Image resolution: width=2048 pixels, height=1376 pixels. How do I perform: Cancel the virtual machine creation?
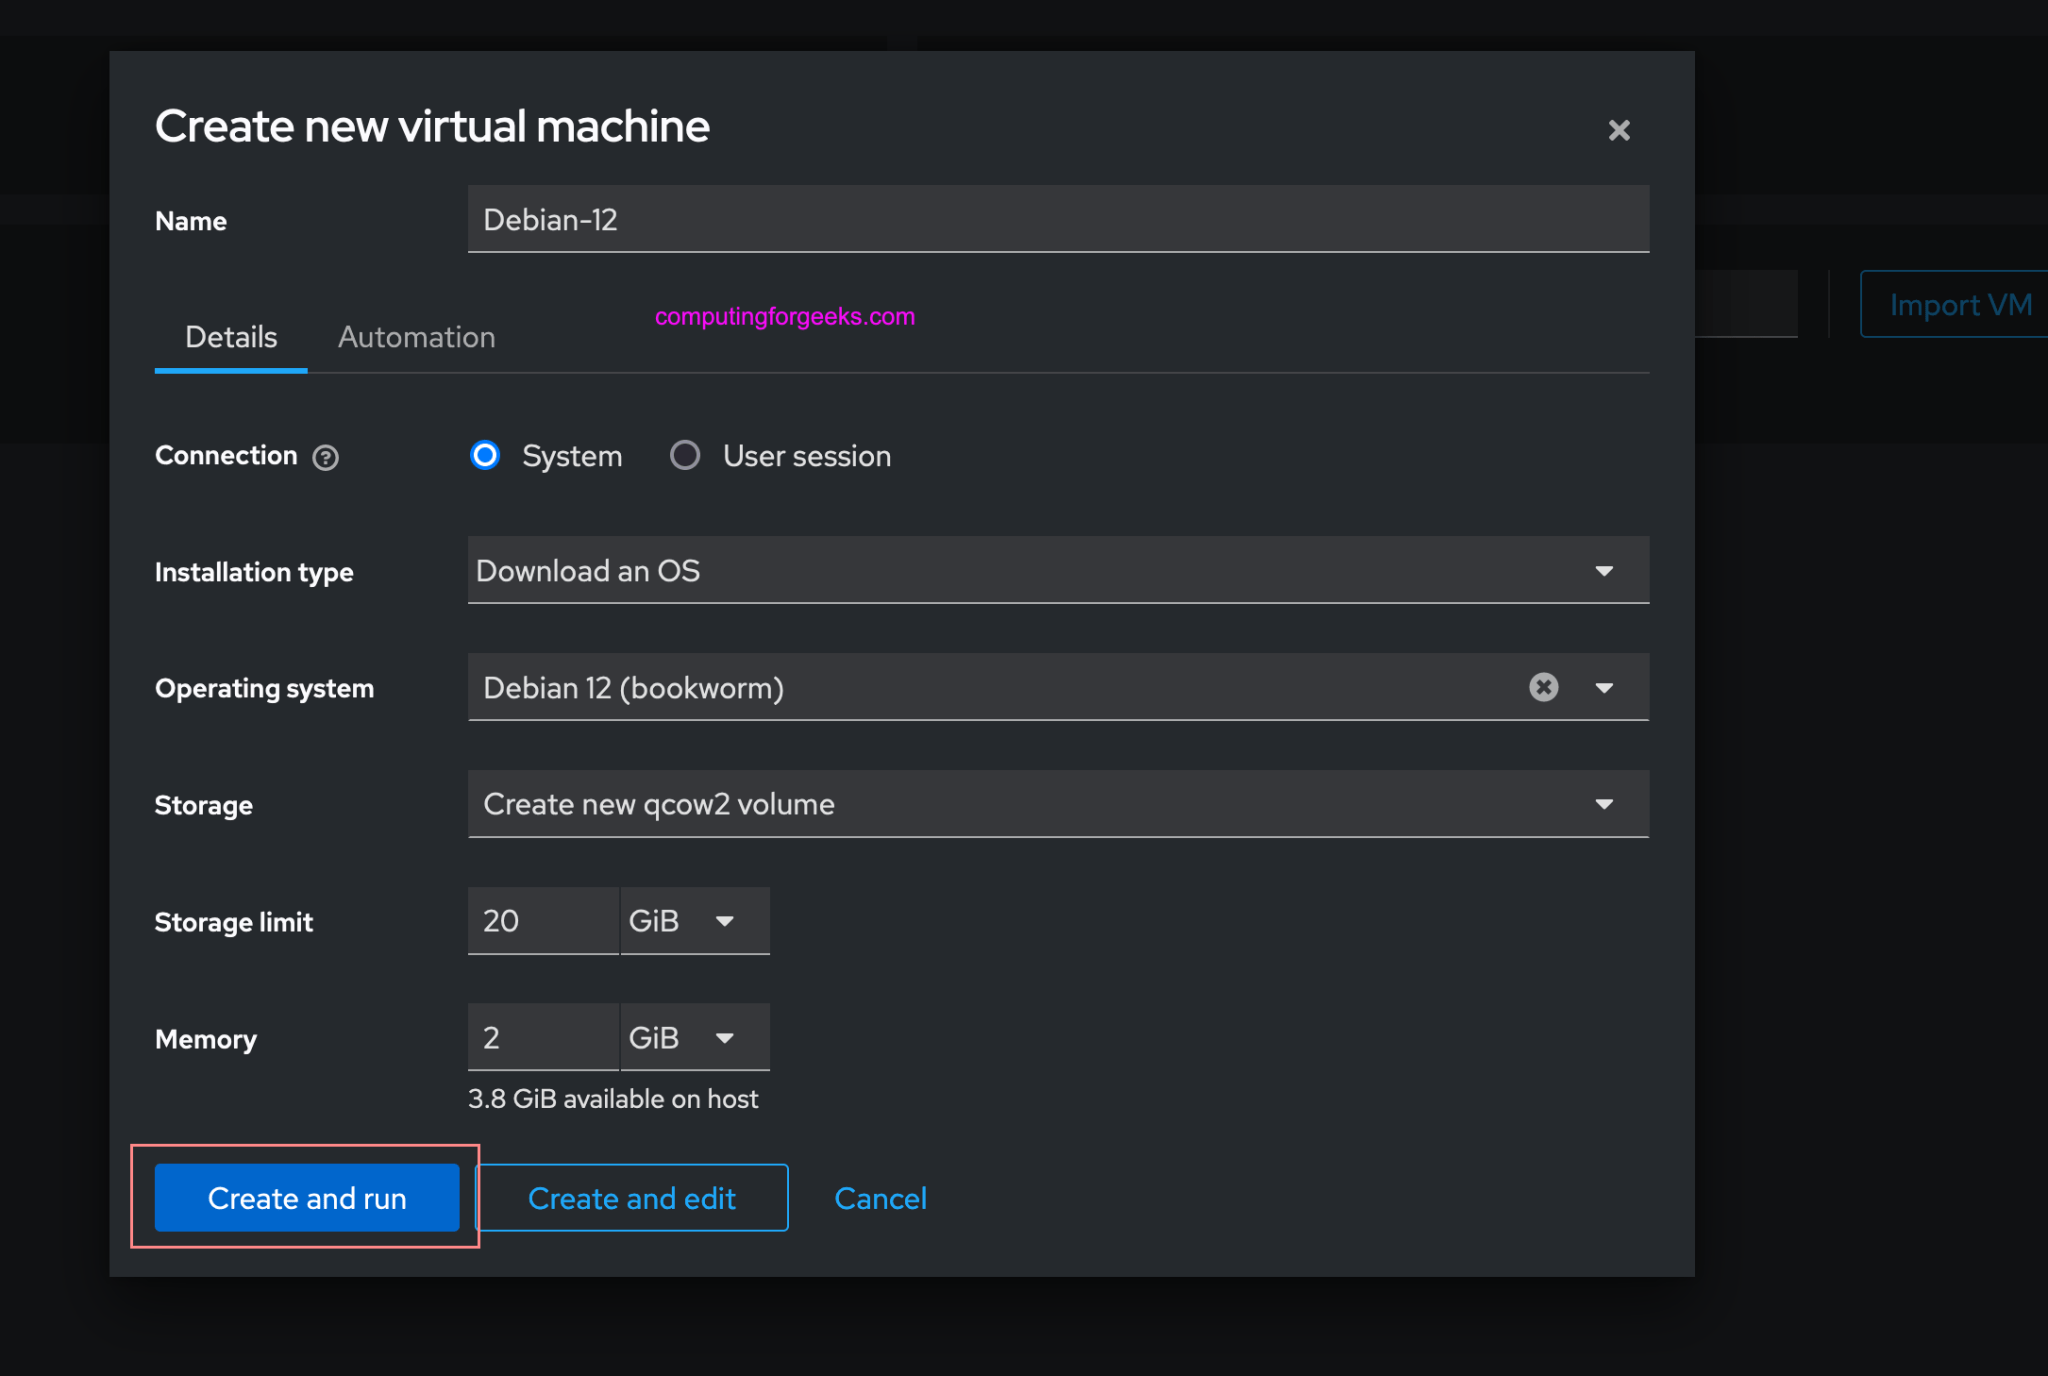[x=880, y=1198]
